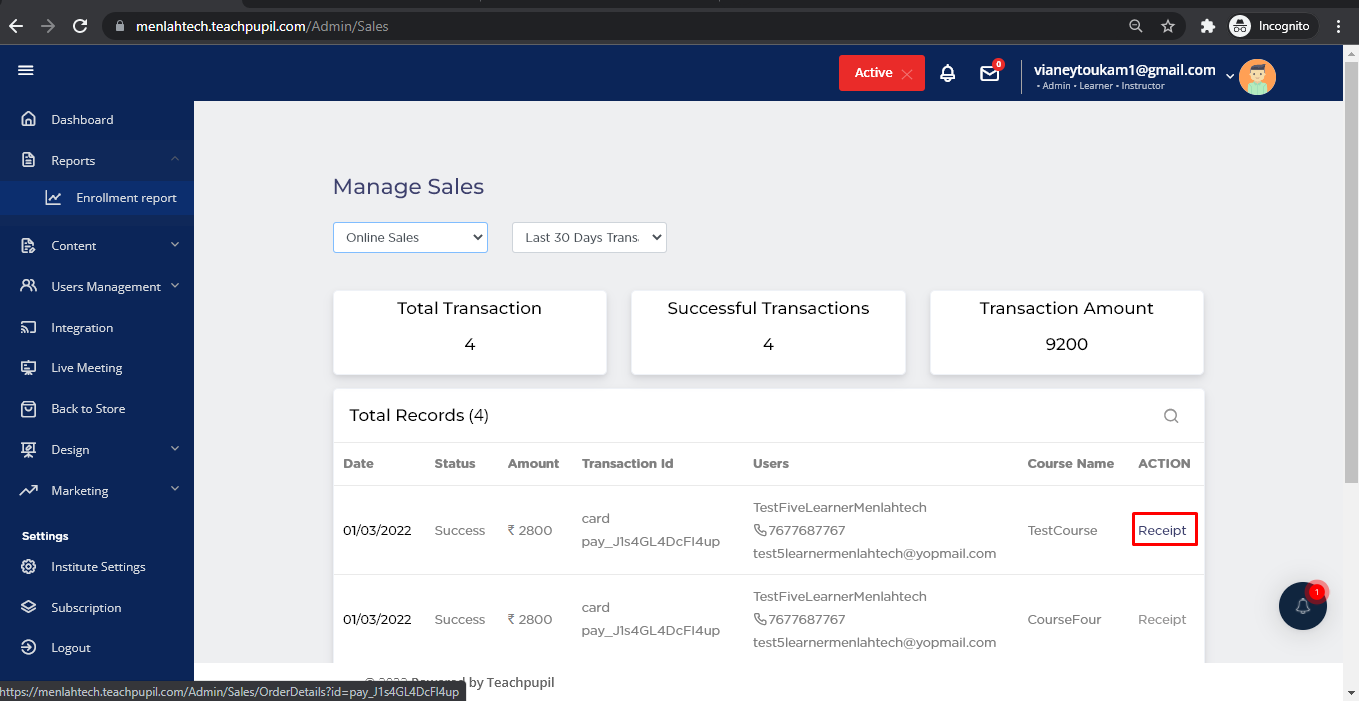This screenshot has height=701, width=1359.
Task: Open the mail envelope icon
Action: 989,73
